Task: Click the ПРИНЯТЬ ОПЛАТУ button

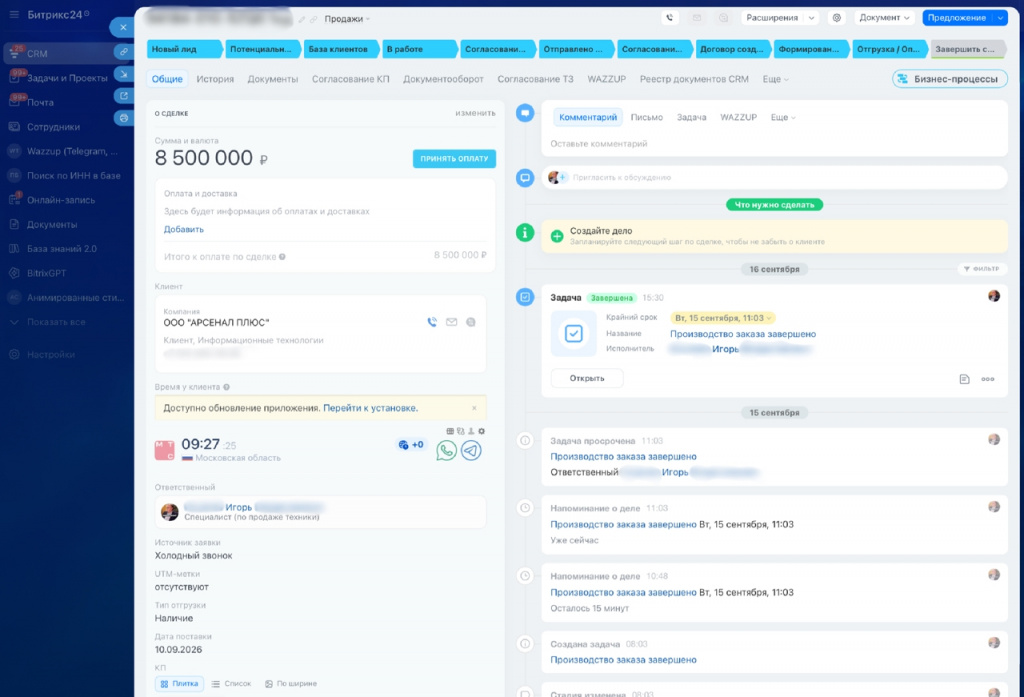Action: click(x=454, y=159)
